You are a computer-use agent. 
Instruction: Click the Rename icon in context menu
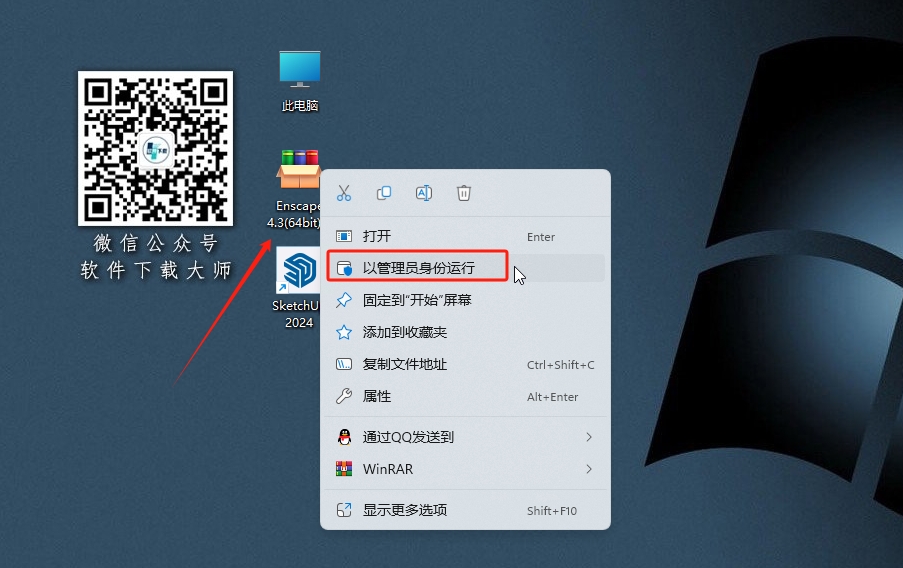[x=424, y=193]
